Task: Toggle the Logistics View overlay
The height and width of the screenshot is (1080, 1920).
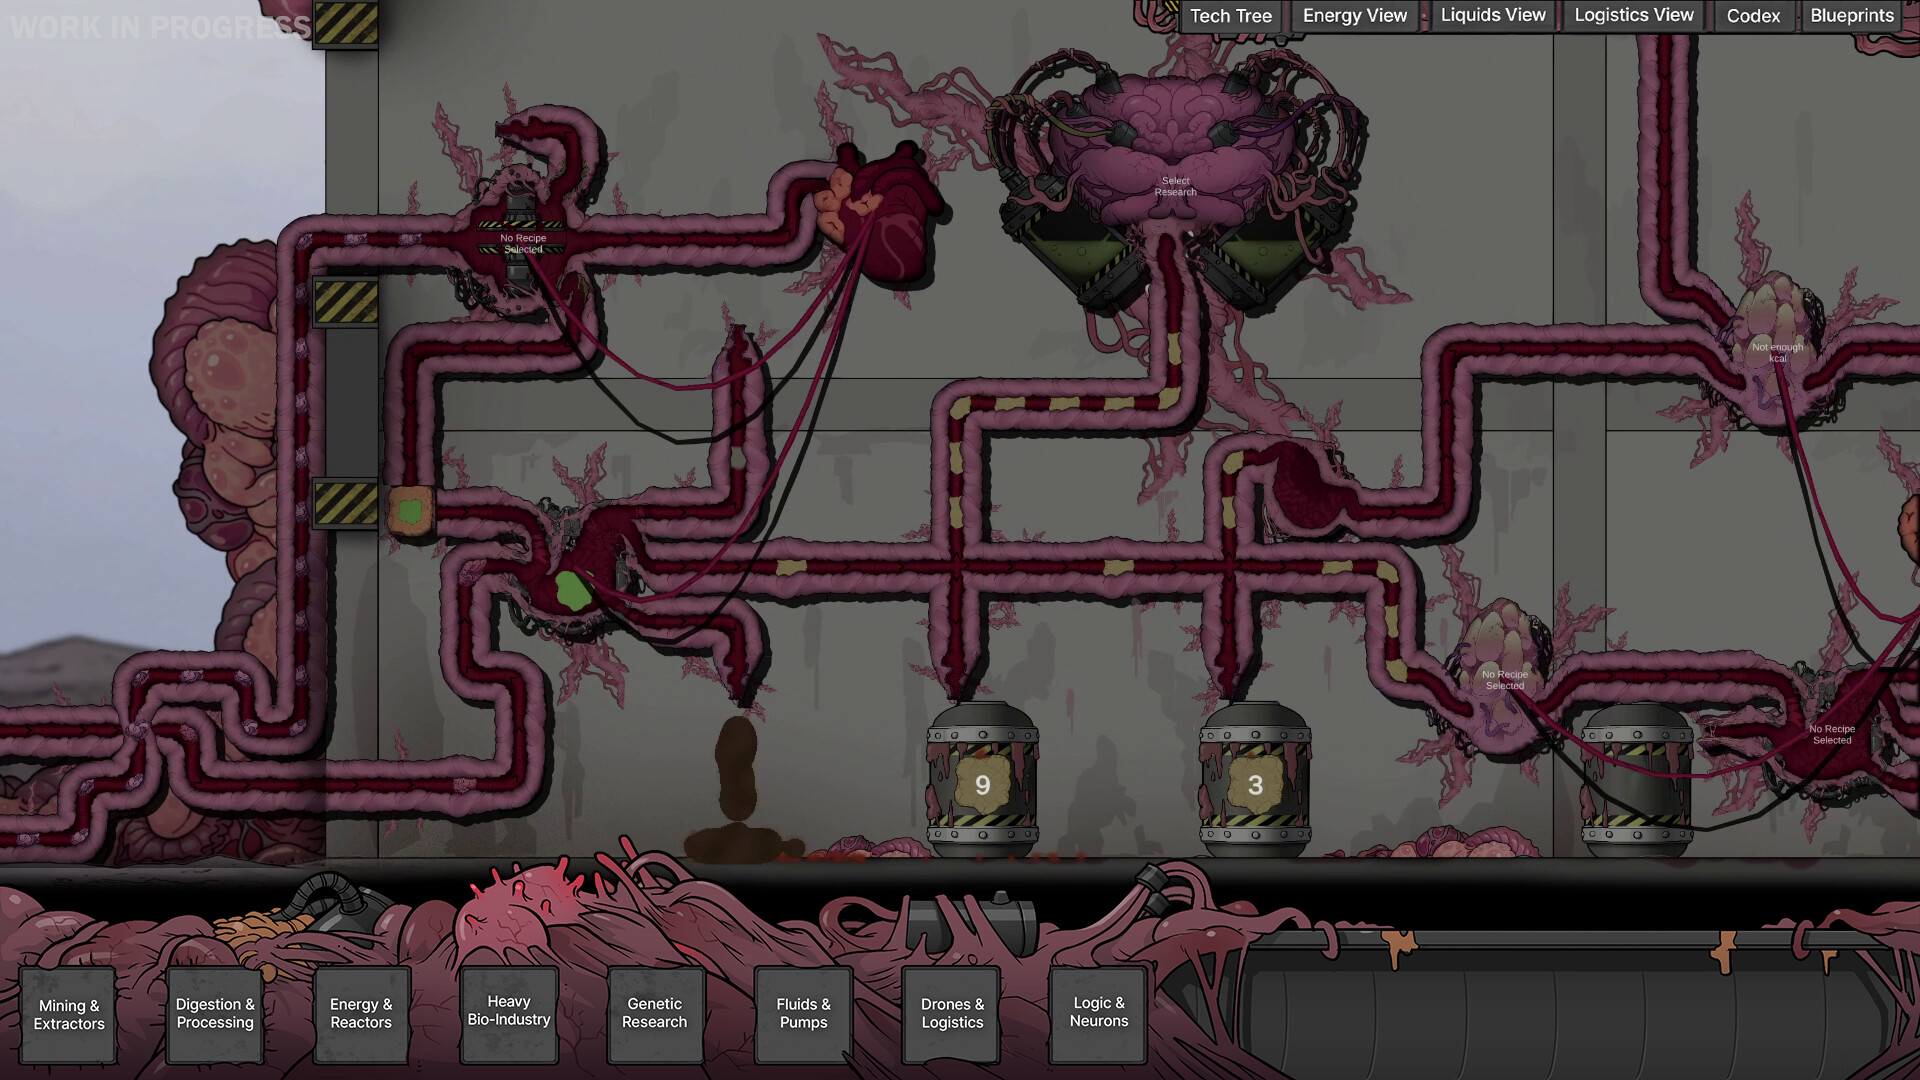Action: (1633, 15)
